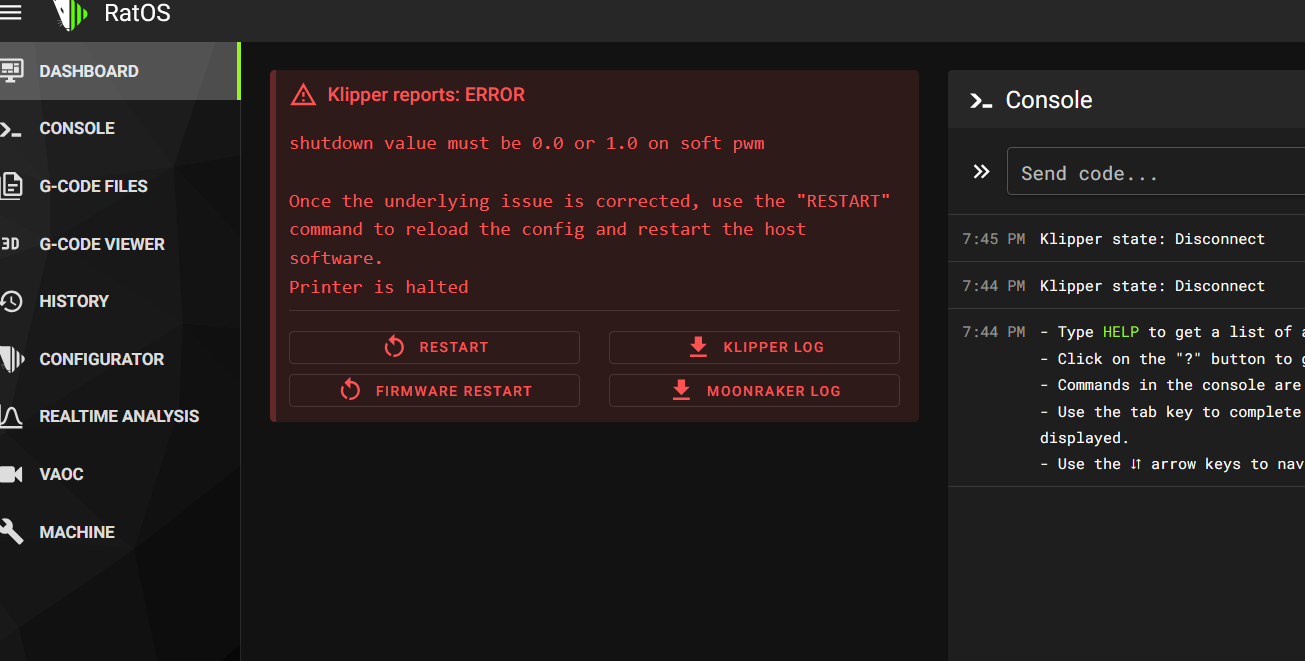Screen dimensions: 1305x661
Task: Click the Realtime Analysis graph icon
Action: coord(11,416)
